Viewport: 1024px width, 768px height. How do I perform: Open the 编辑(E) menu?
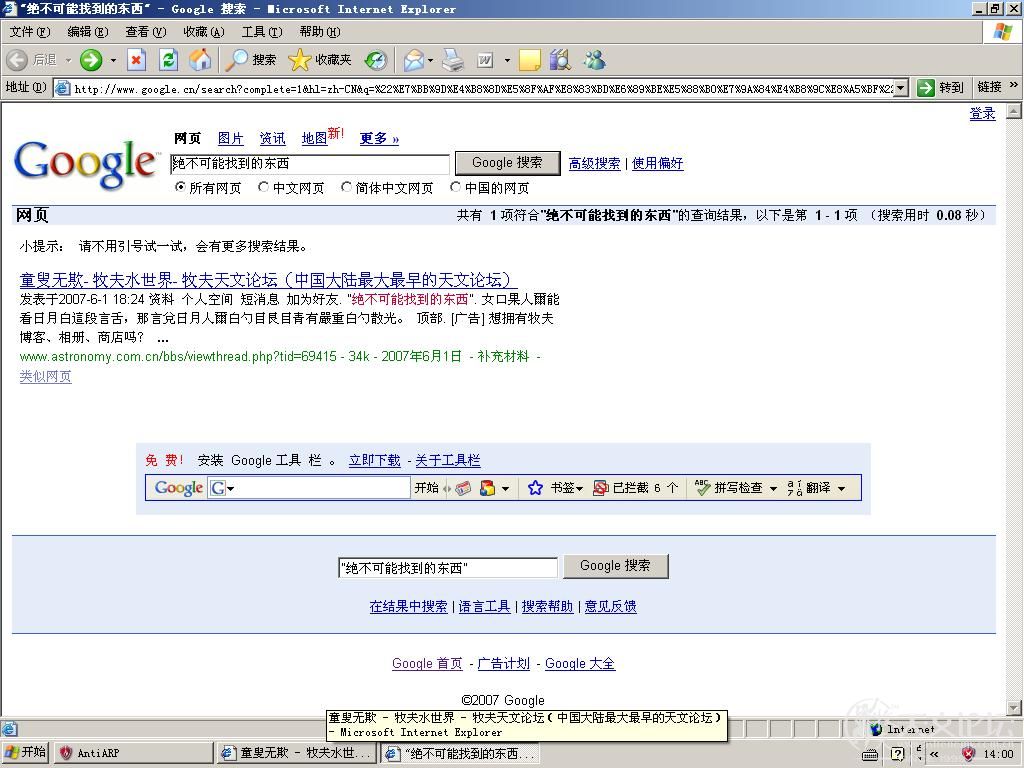pos(88,31)
